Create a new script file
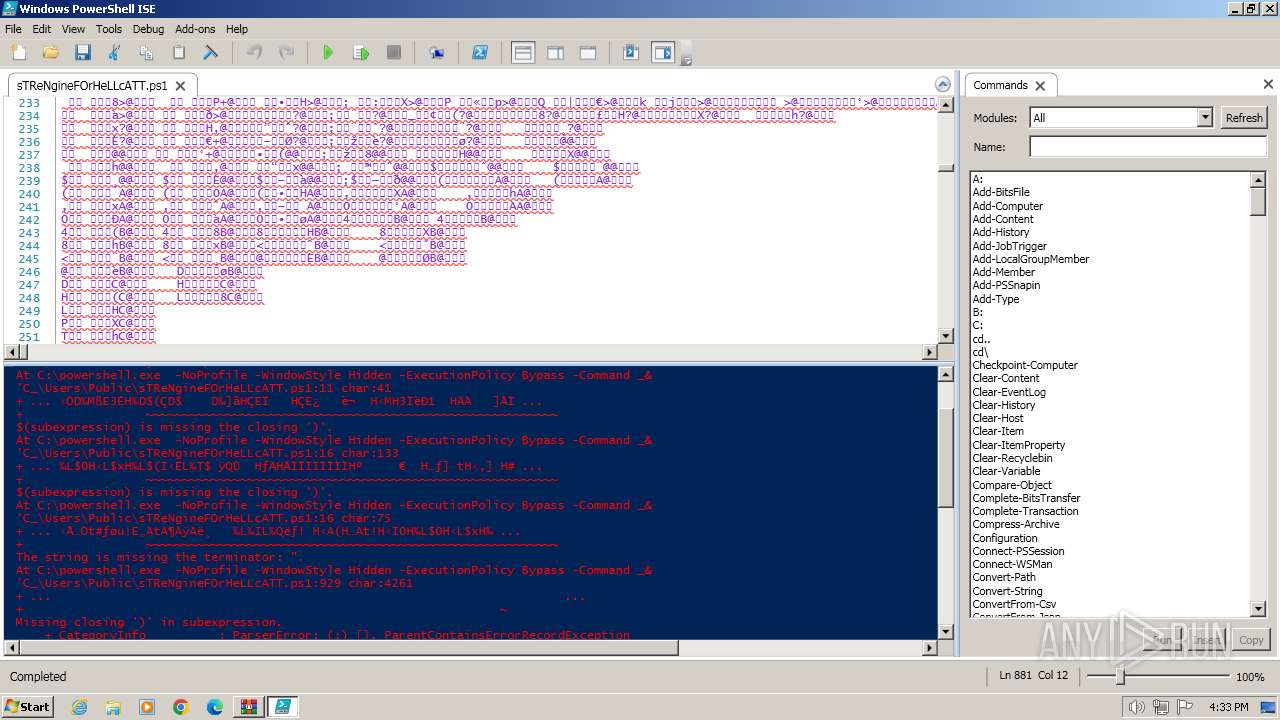 (18, 52)
